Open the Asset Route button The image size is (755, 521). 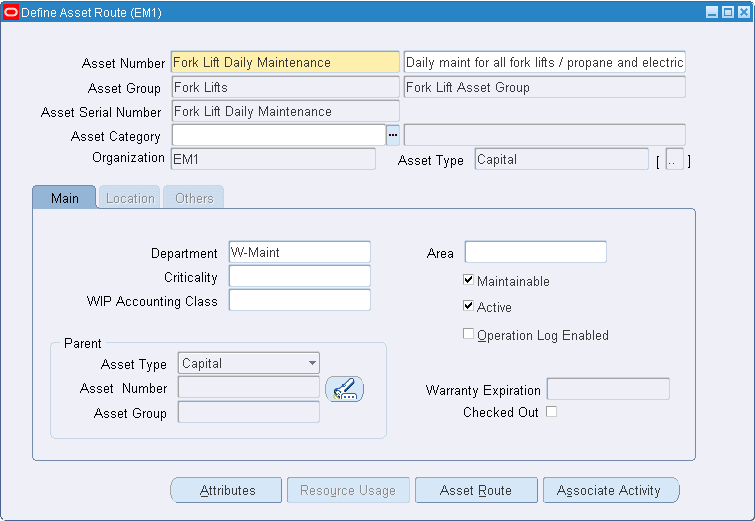coord(476,490)
